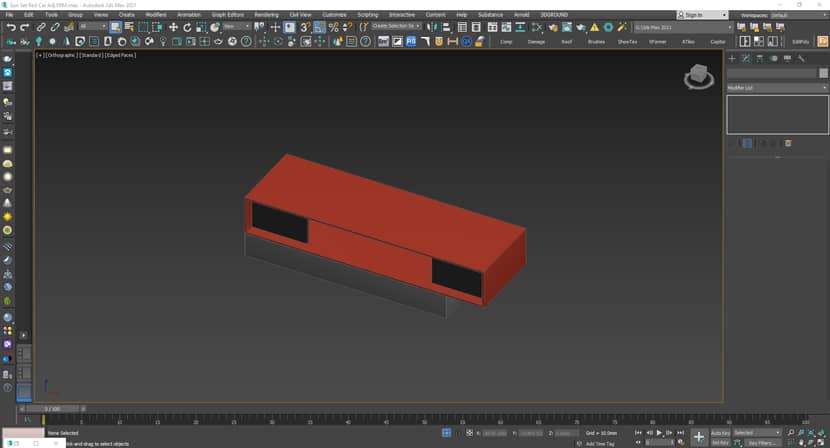Image resolution: width=830 pixels, height=448 pixels.
Task: Click the Percent Snap toggle icon
Action: tap(334, 27)
